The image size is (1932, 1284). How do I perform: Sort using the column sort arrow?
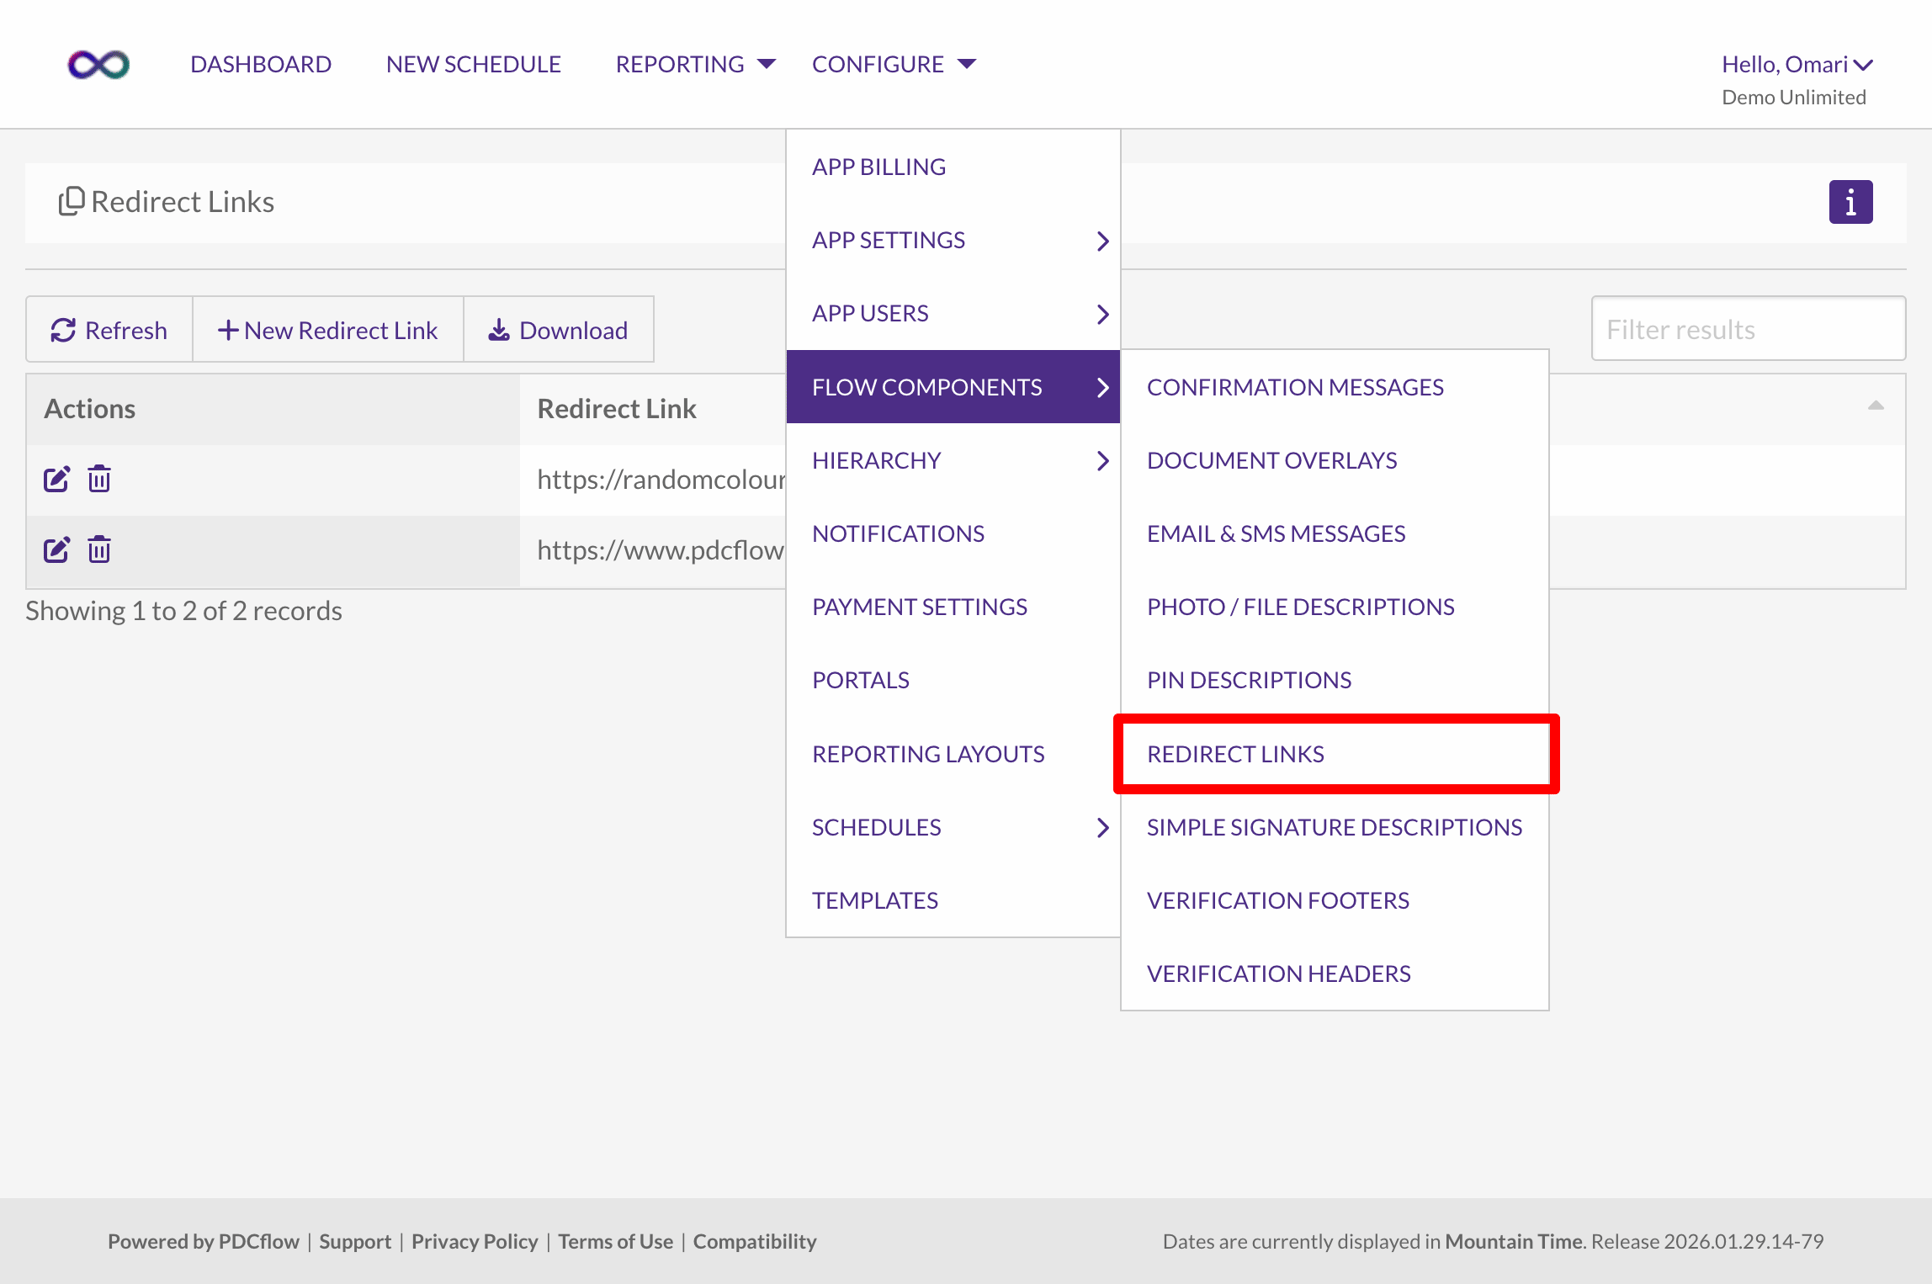(x=1875, y=406)
